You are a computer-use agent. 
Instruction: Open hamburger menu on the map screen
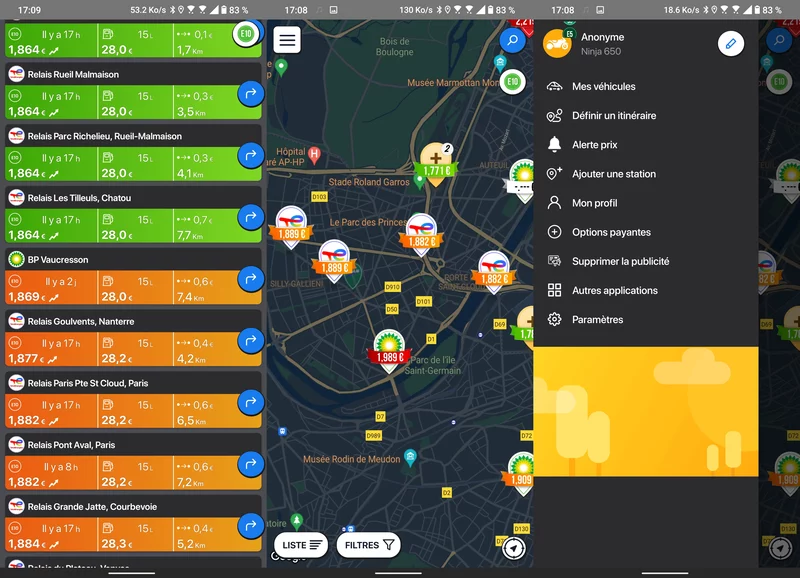click(x=287, y=40)
